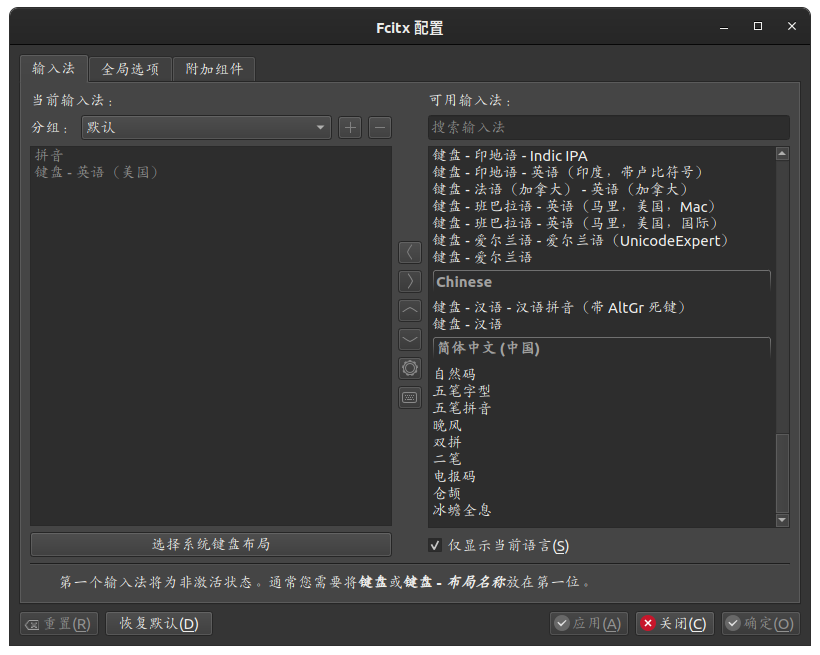The image size is (820, 655).
Task: Click scrollbar down arrow in available list
Action: coord(782,520)
